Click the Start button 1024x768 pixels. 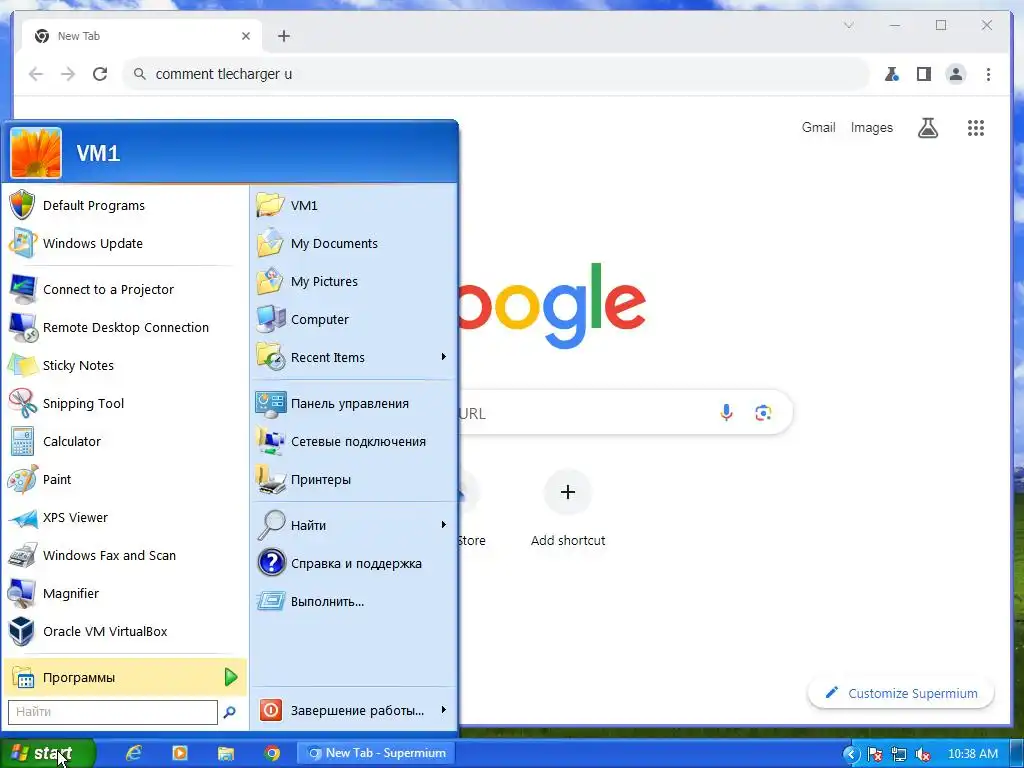pos(47,753)
